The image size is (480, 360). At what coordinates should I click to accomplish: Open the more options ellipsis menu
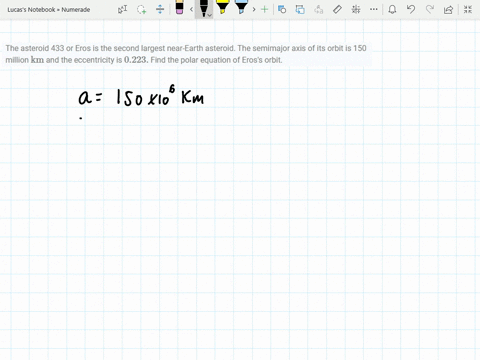pyautogui.click(x=374, y=9)
